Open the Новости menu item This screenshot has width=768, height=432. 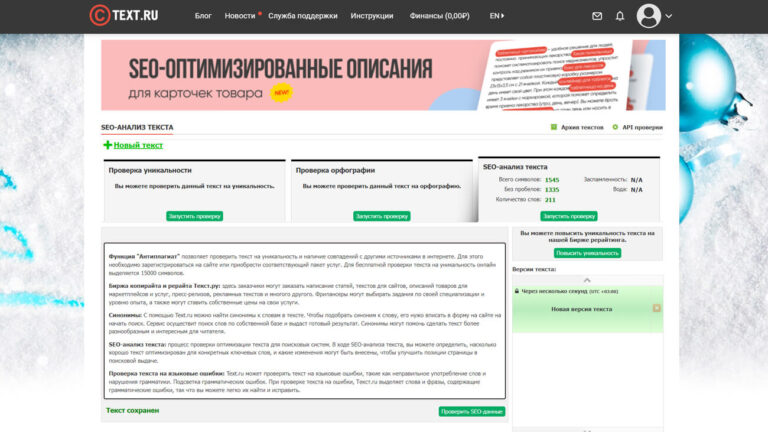pyautogui.click(x=240, y=16)
